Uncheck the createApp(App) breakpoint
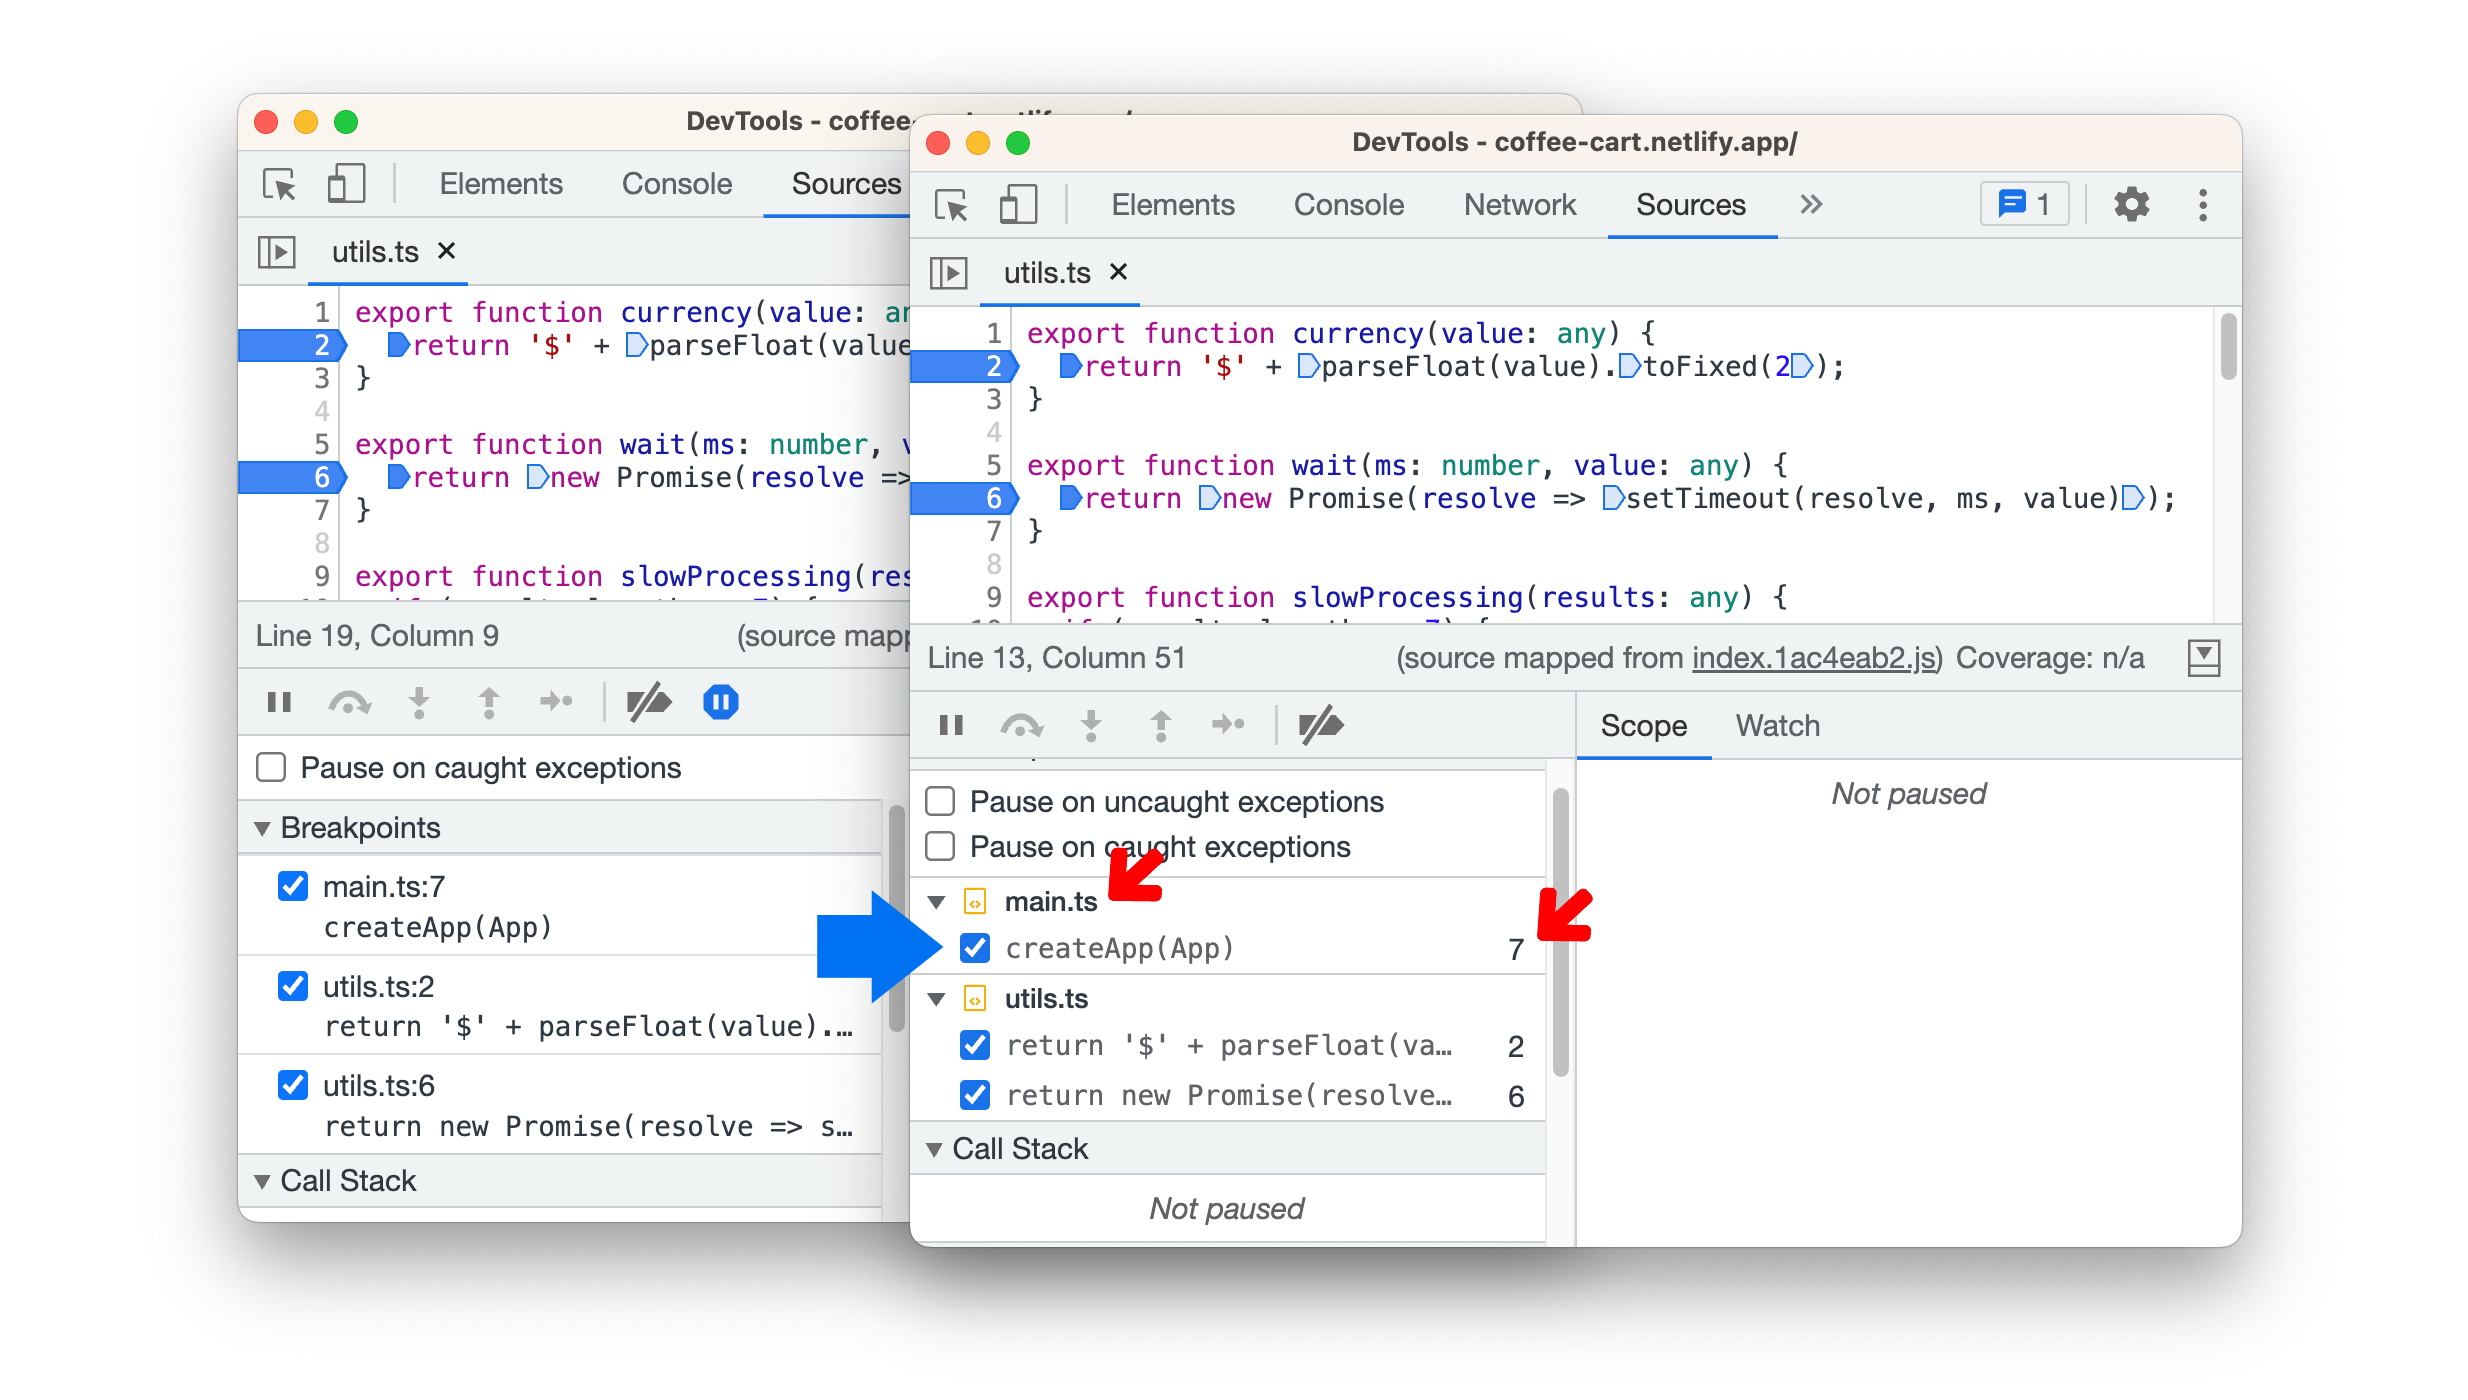 point(975,948)
